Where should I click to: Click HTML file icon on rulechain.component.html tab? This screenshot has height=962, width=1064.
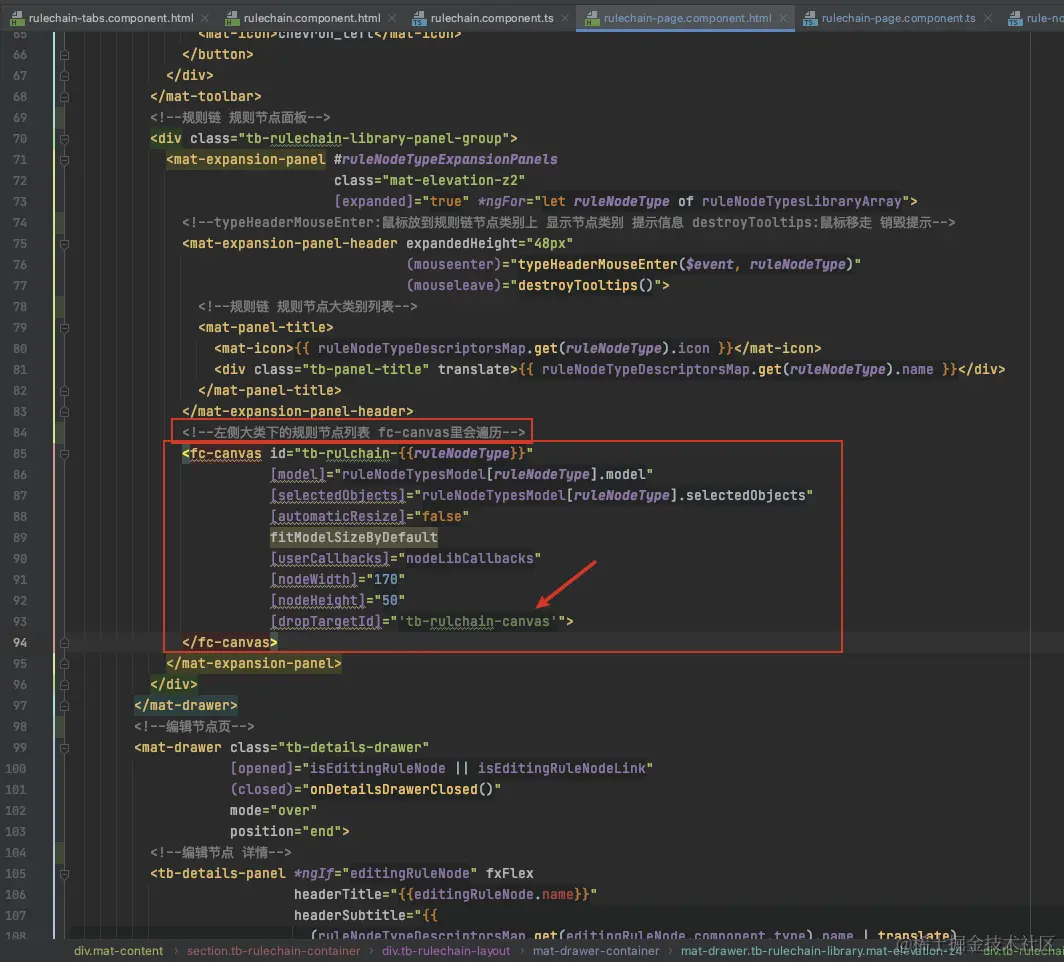pyautogui.click(x=232, y=18)
